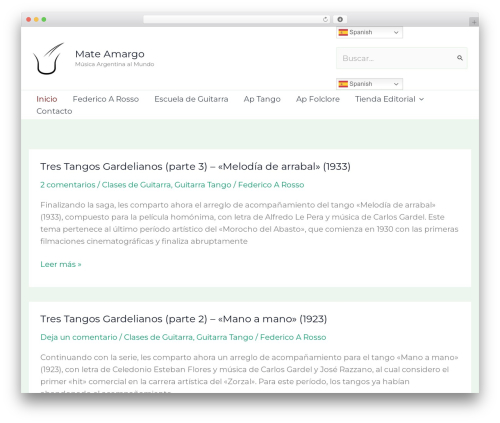The height and width of the screenshot is (423, 500).
Task: Open Federico A Rosso author link in first post
Action: tap(271, 185)
